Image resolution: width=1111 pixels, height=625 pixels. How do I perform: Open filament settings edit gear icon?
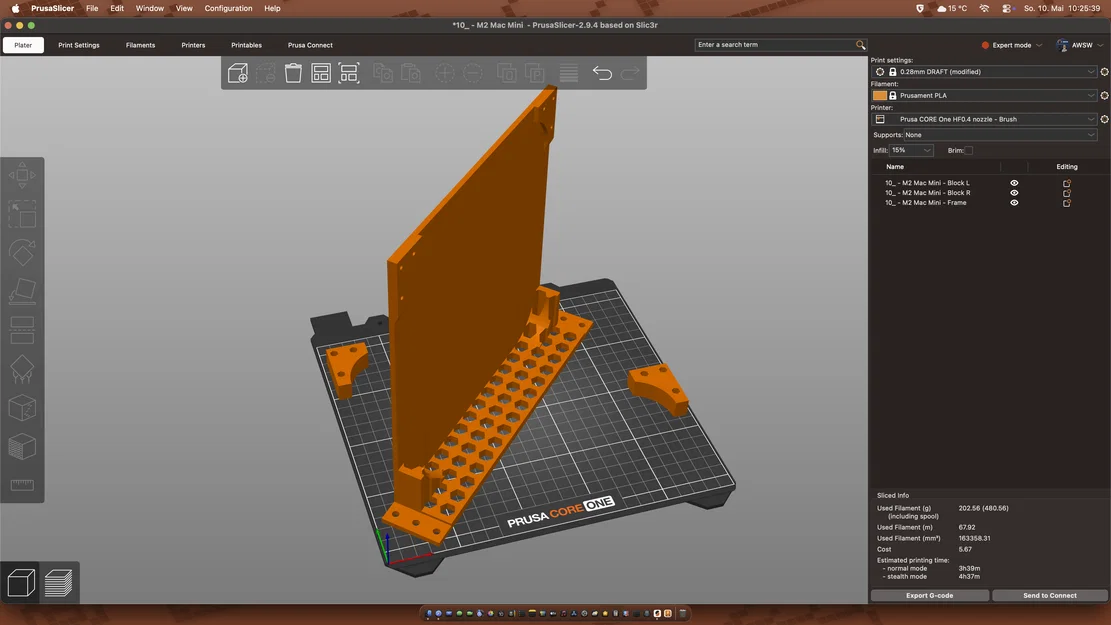1104,95
